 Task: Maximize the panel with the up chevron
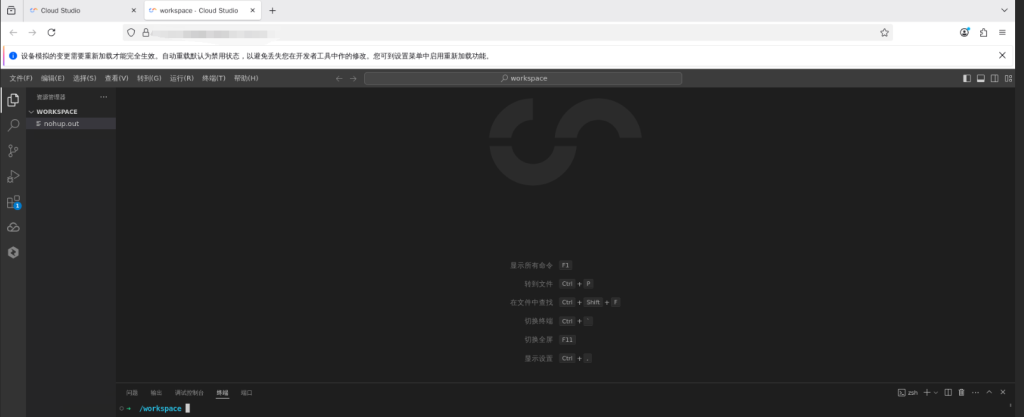(989, 392)
